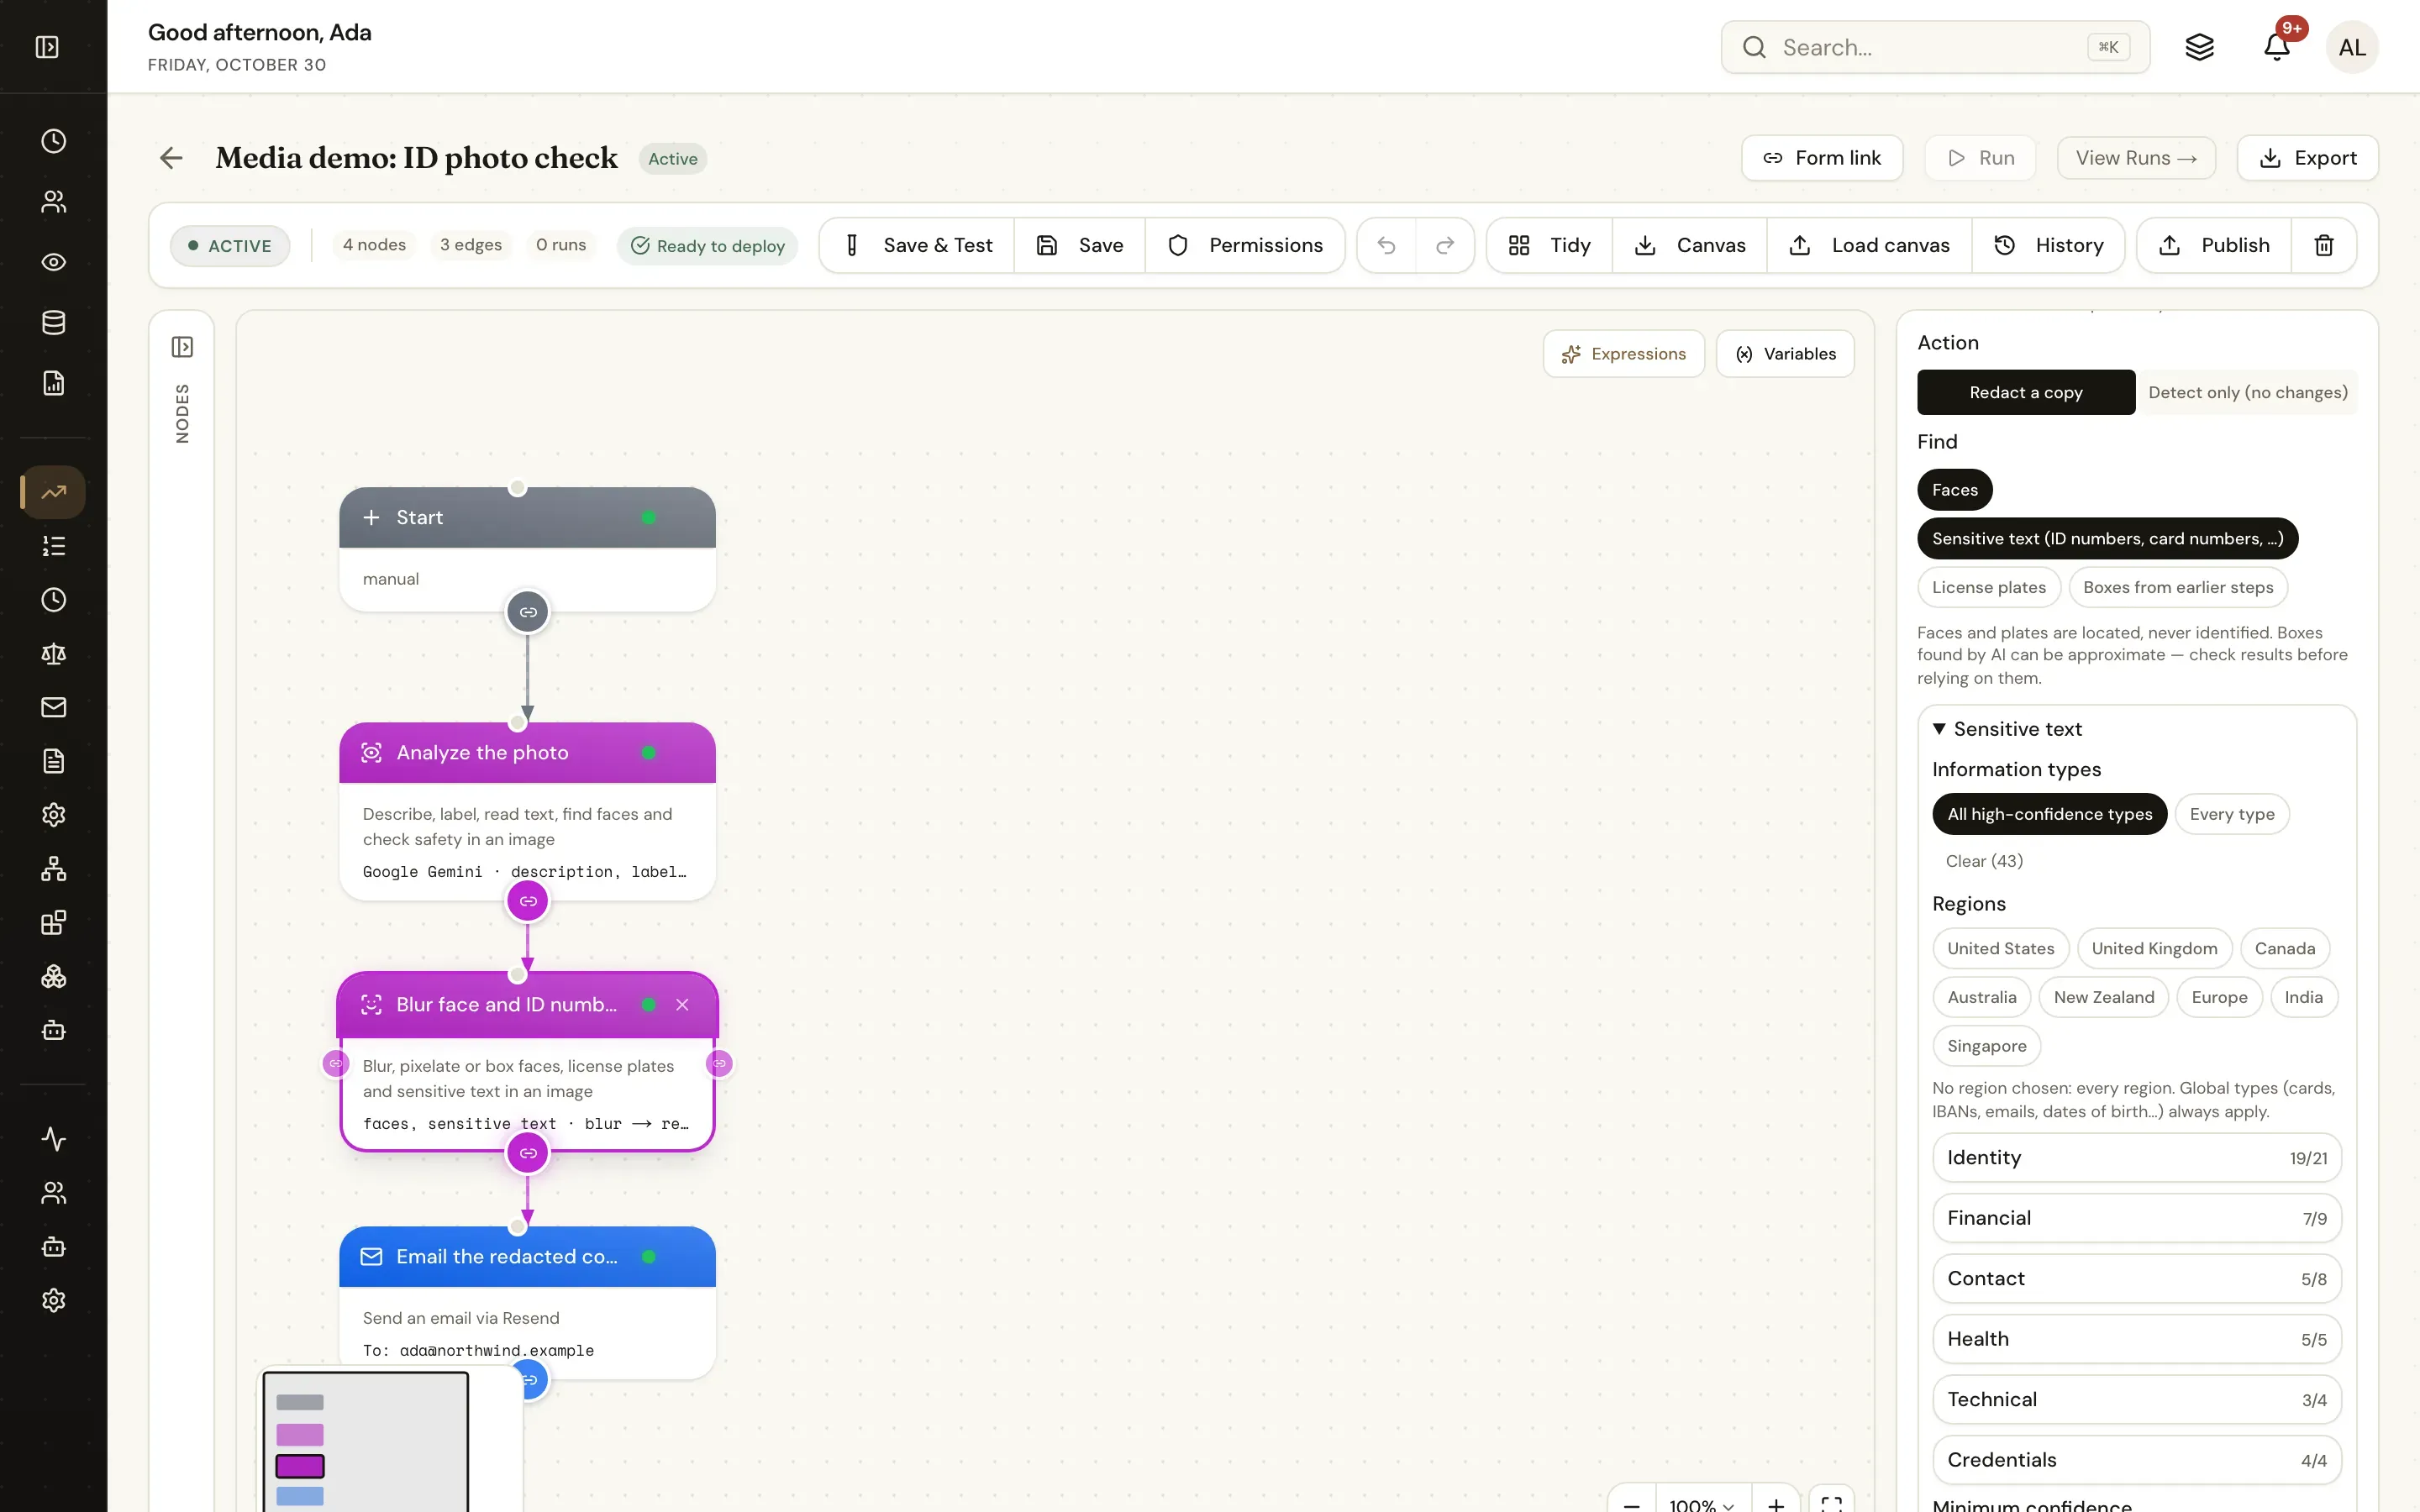Click the undo arrow in toolbar

click(1386, 245)
